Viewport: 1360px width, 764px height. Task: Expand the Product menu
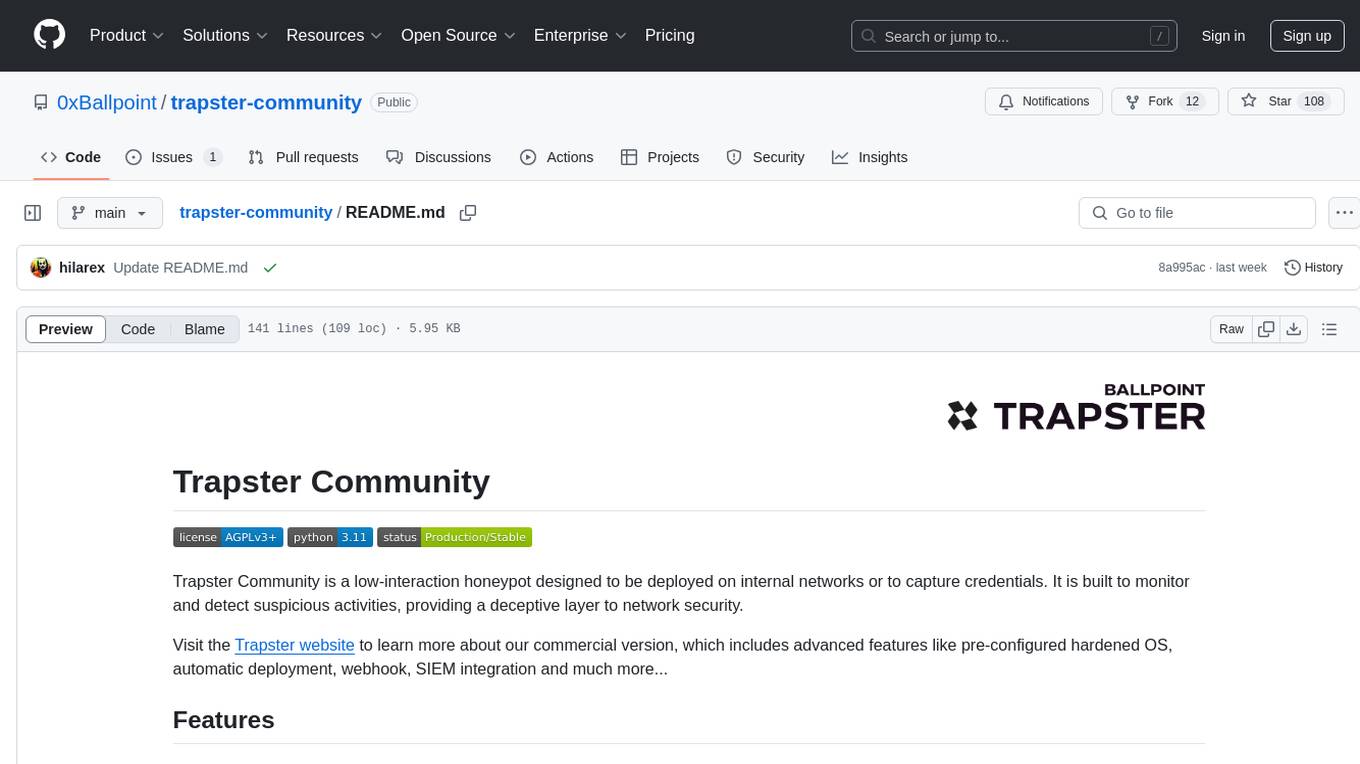pyautogui.click(x=127, y=35)
